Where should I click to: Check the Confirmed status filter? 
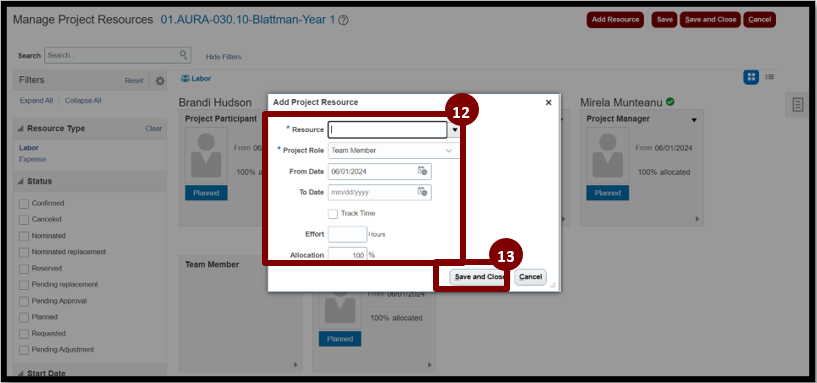tap(23, 203)
